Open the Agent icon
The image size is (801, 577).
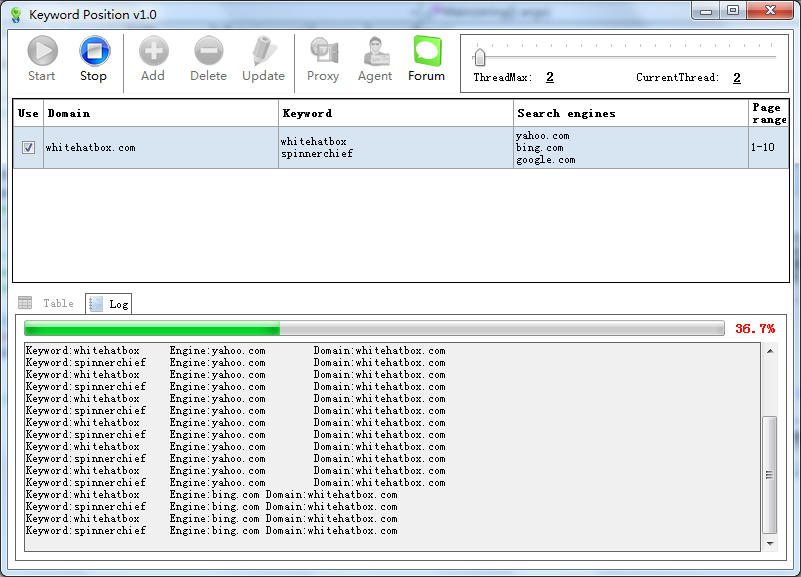point(375,52)
